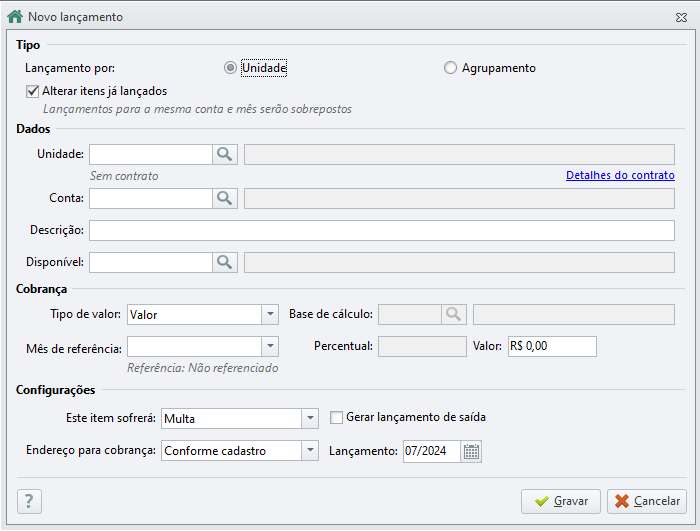Open the Mês de referência dropdown
This screenshot has width=700, height=531.
270,347
